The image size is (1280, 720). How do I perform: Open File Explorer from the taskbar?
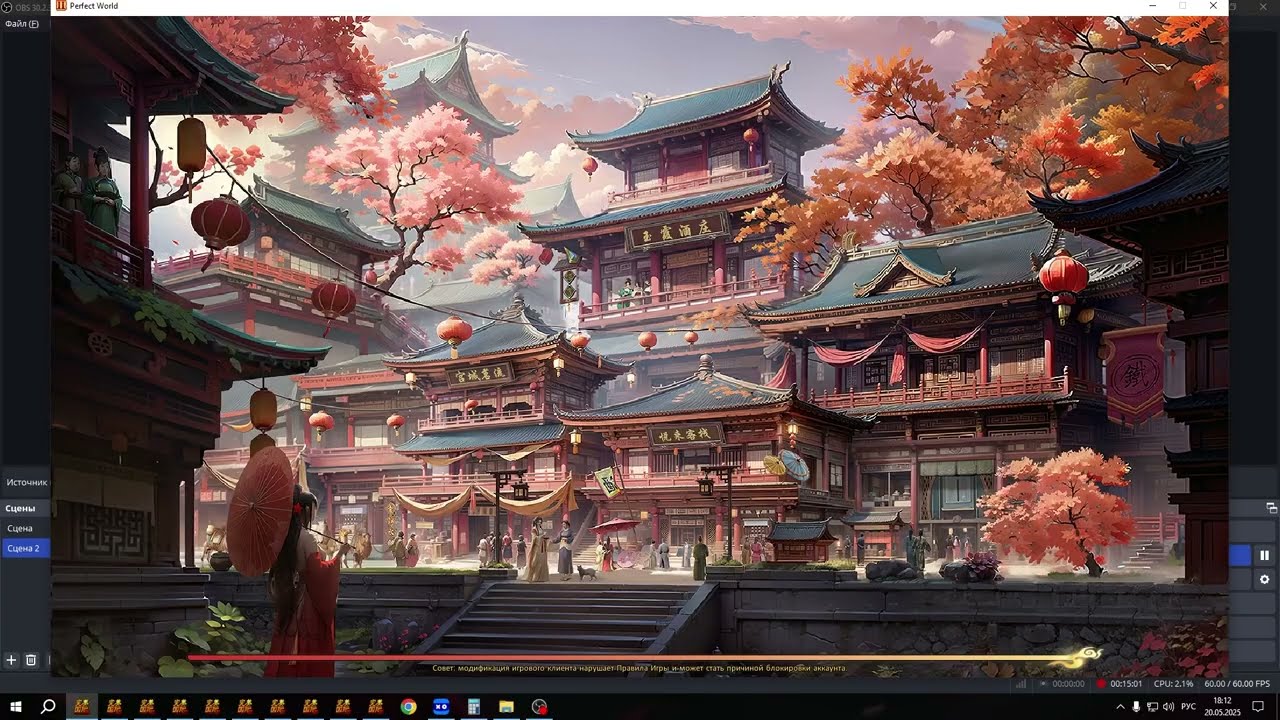tap(507, 707)
